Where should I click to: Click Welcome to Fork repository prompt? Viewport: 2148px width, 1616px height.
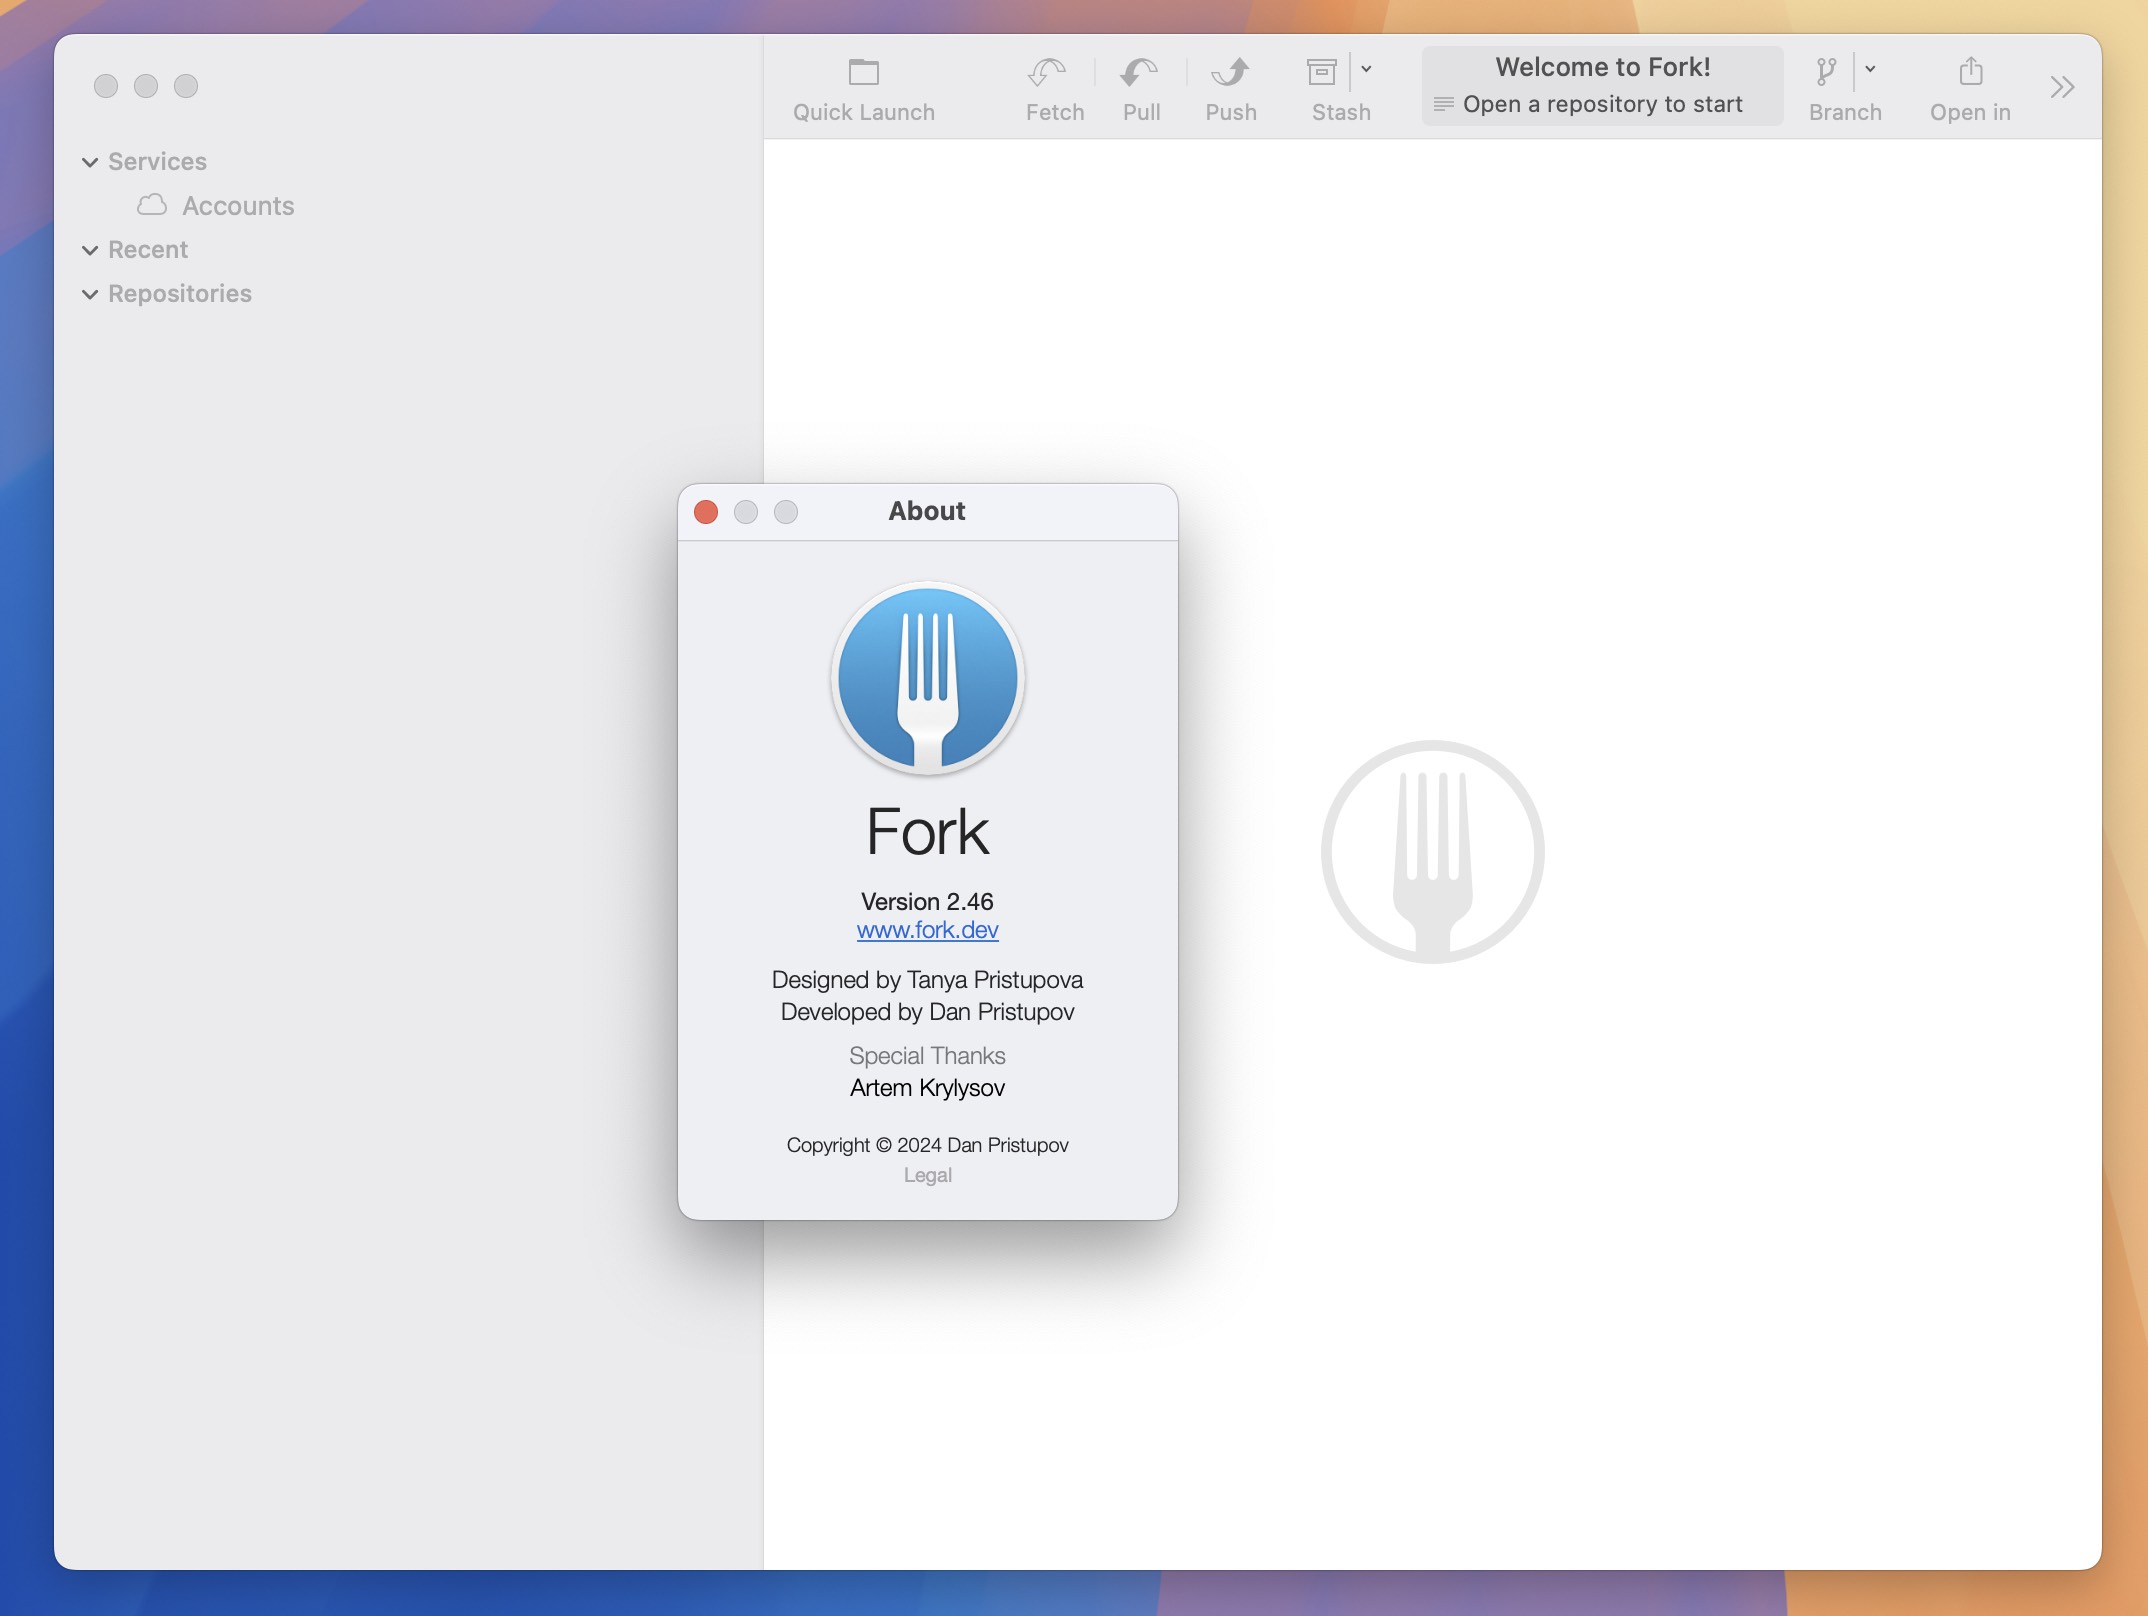coord(1602,85)
